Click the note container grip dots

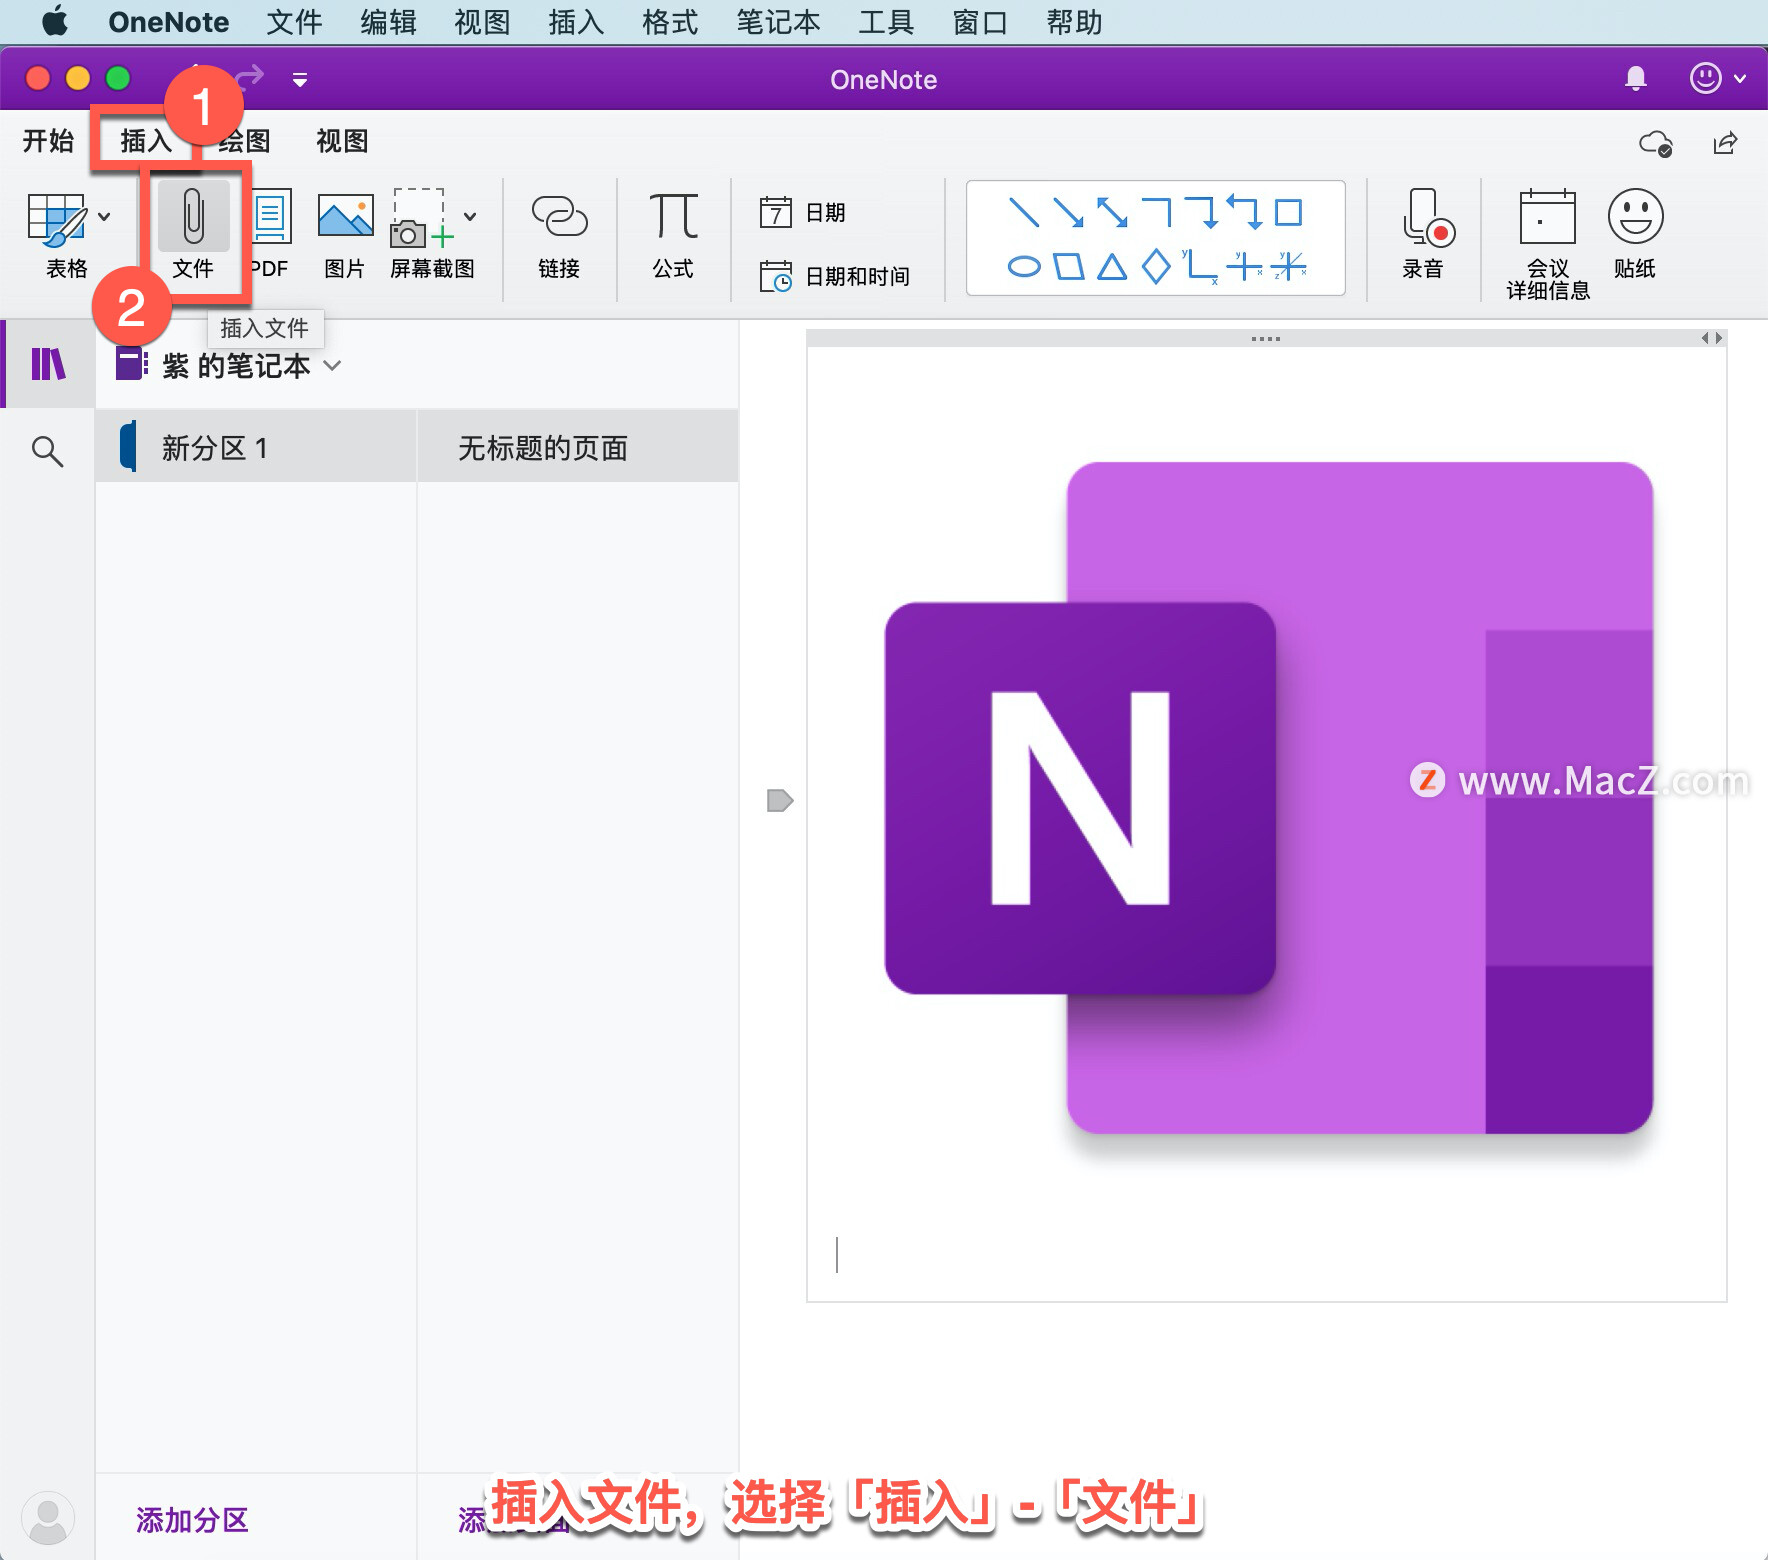[1265, 339]
